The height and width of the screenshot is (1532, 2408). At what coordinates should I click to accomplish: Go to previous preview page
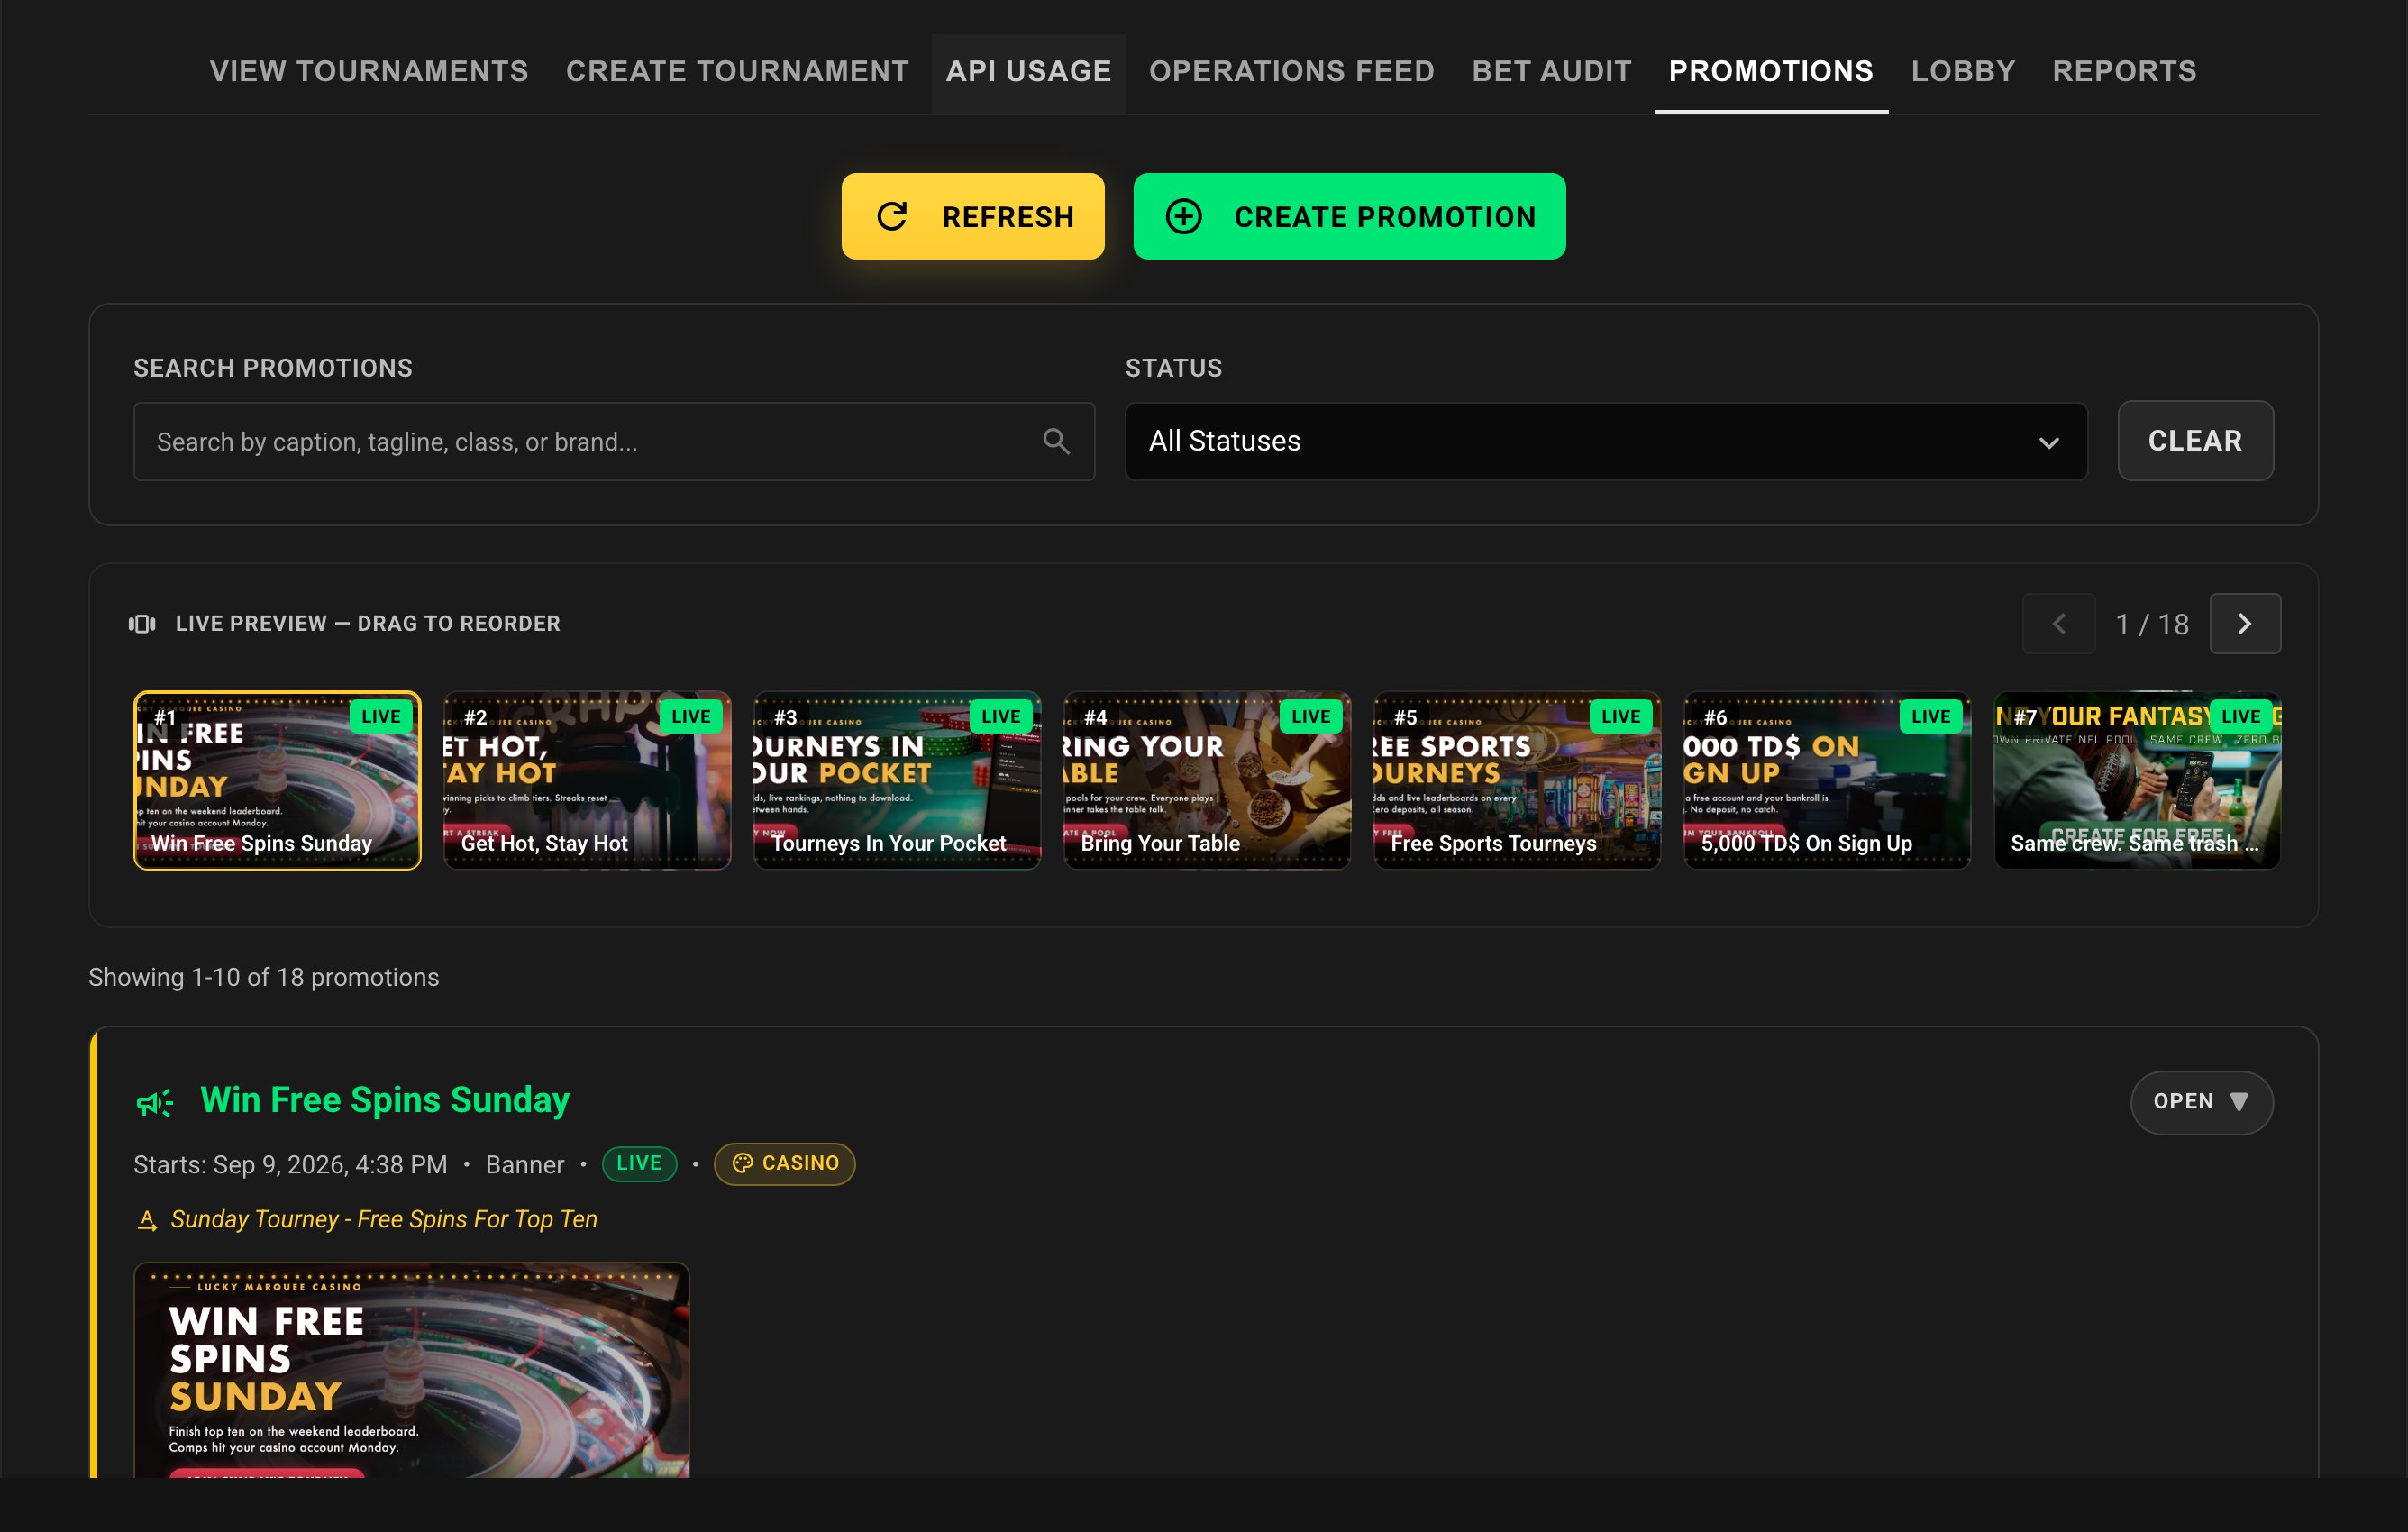(2058, 624)
